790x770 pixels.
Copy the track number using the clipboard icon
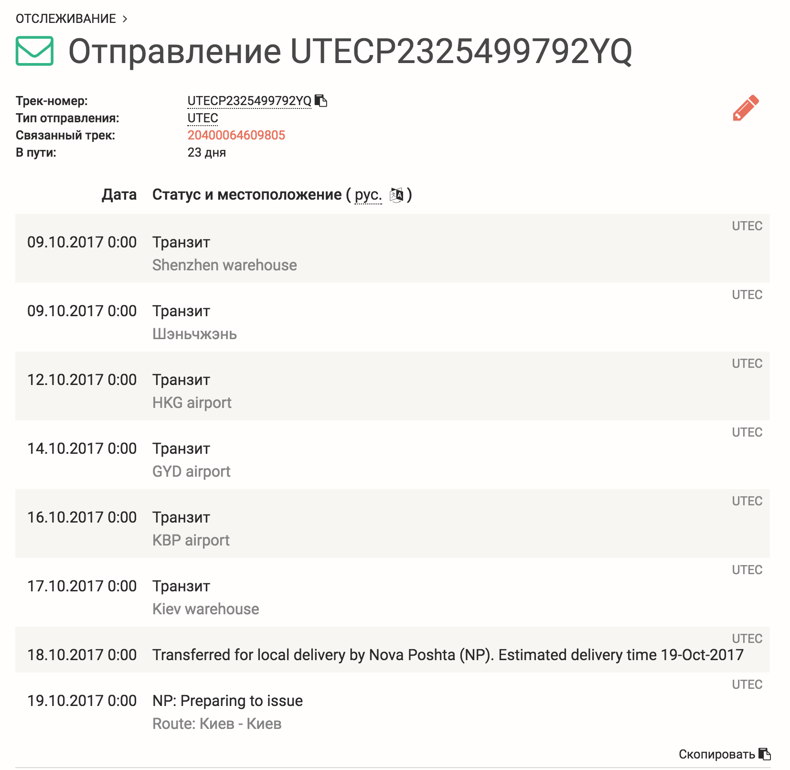pyautogui.click(x=321, y=101)
